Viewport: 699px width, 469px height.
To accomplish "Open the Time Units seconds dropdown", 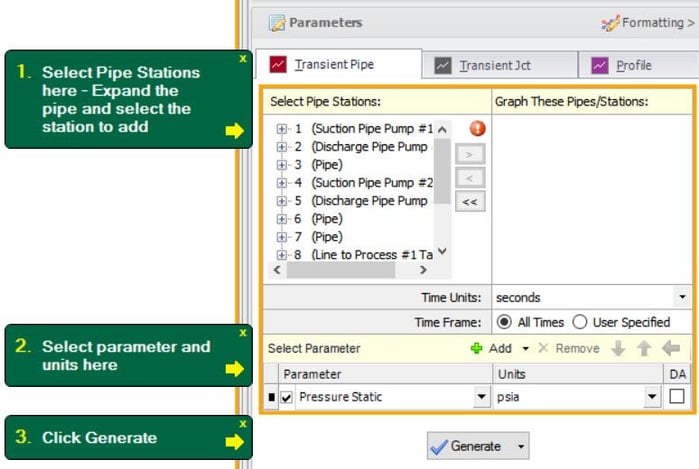I will click(682, 297).
